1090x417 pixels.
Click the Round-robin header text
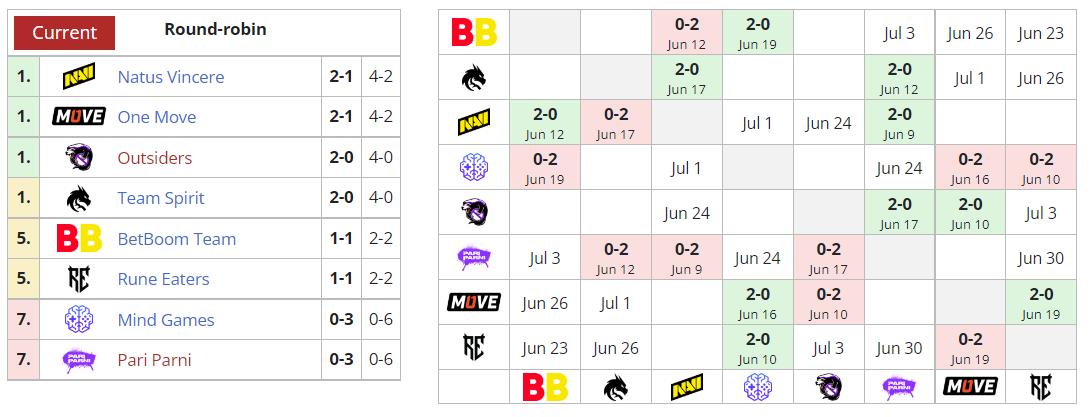(x=215, y=29)
